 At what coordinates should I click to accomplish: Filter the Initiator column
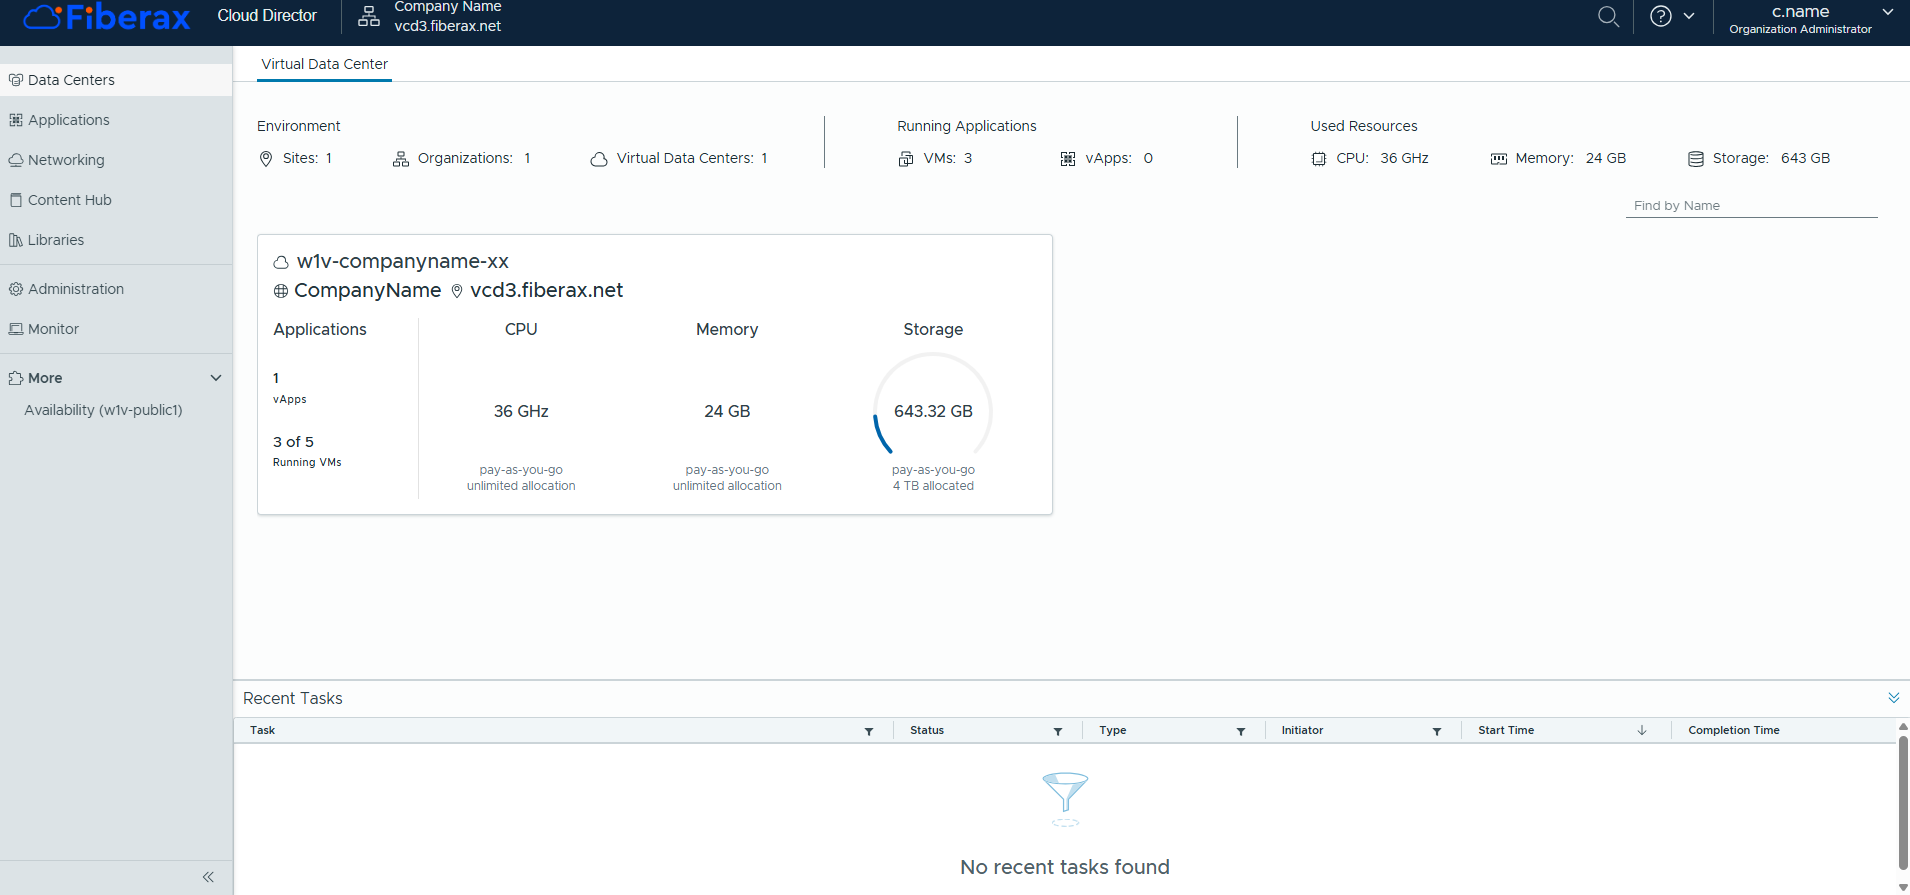point(1437,732)
